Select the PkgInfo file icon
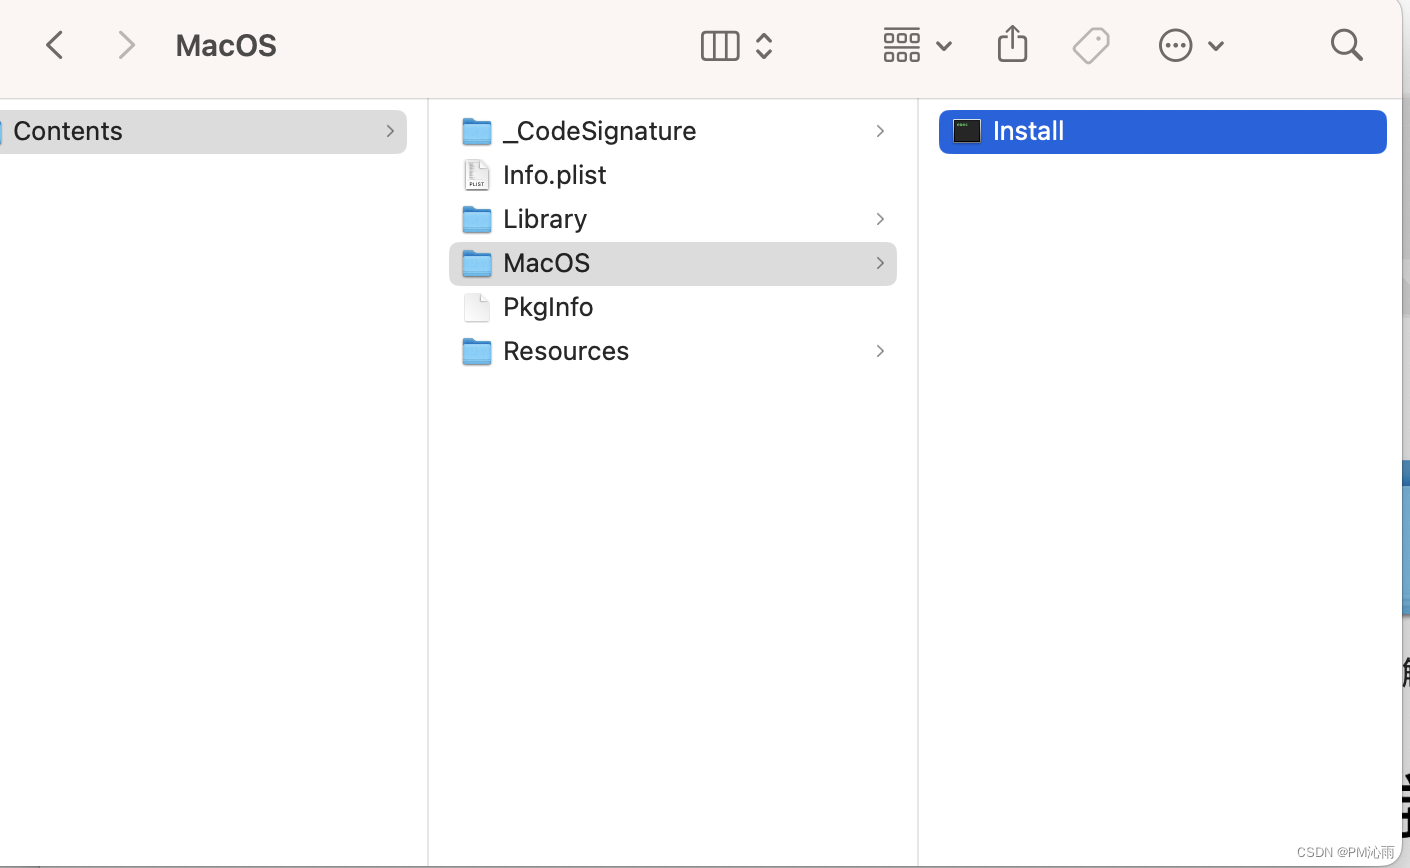 tap(477, 307)
